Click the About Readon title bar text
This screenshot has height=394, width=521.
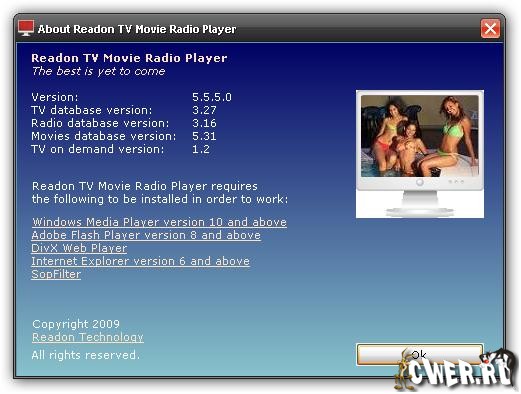[137, 29]
